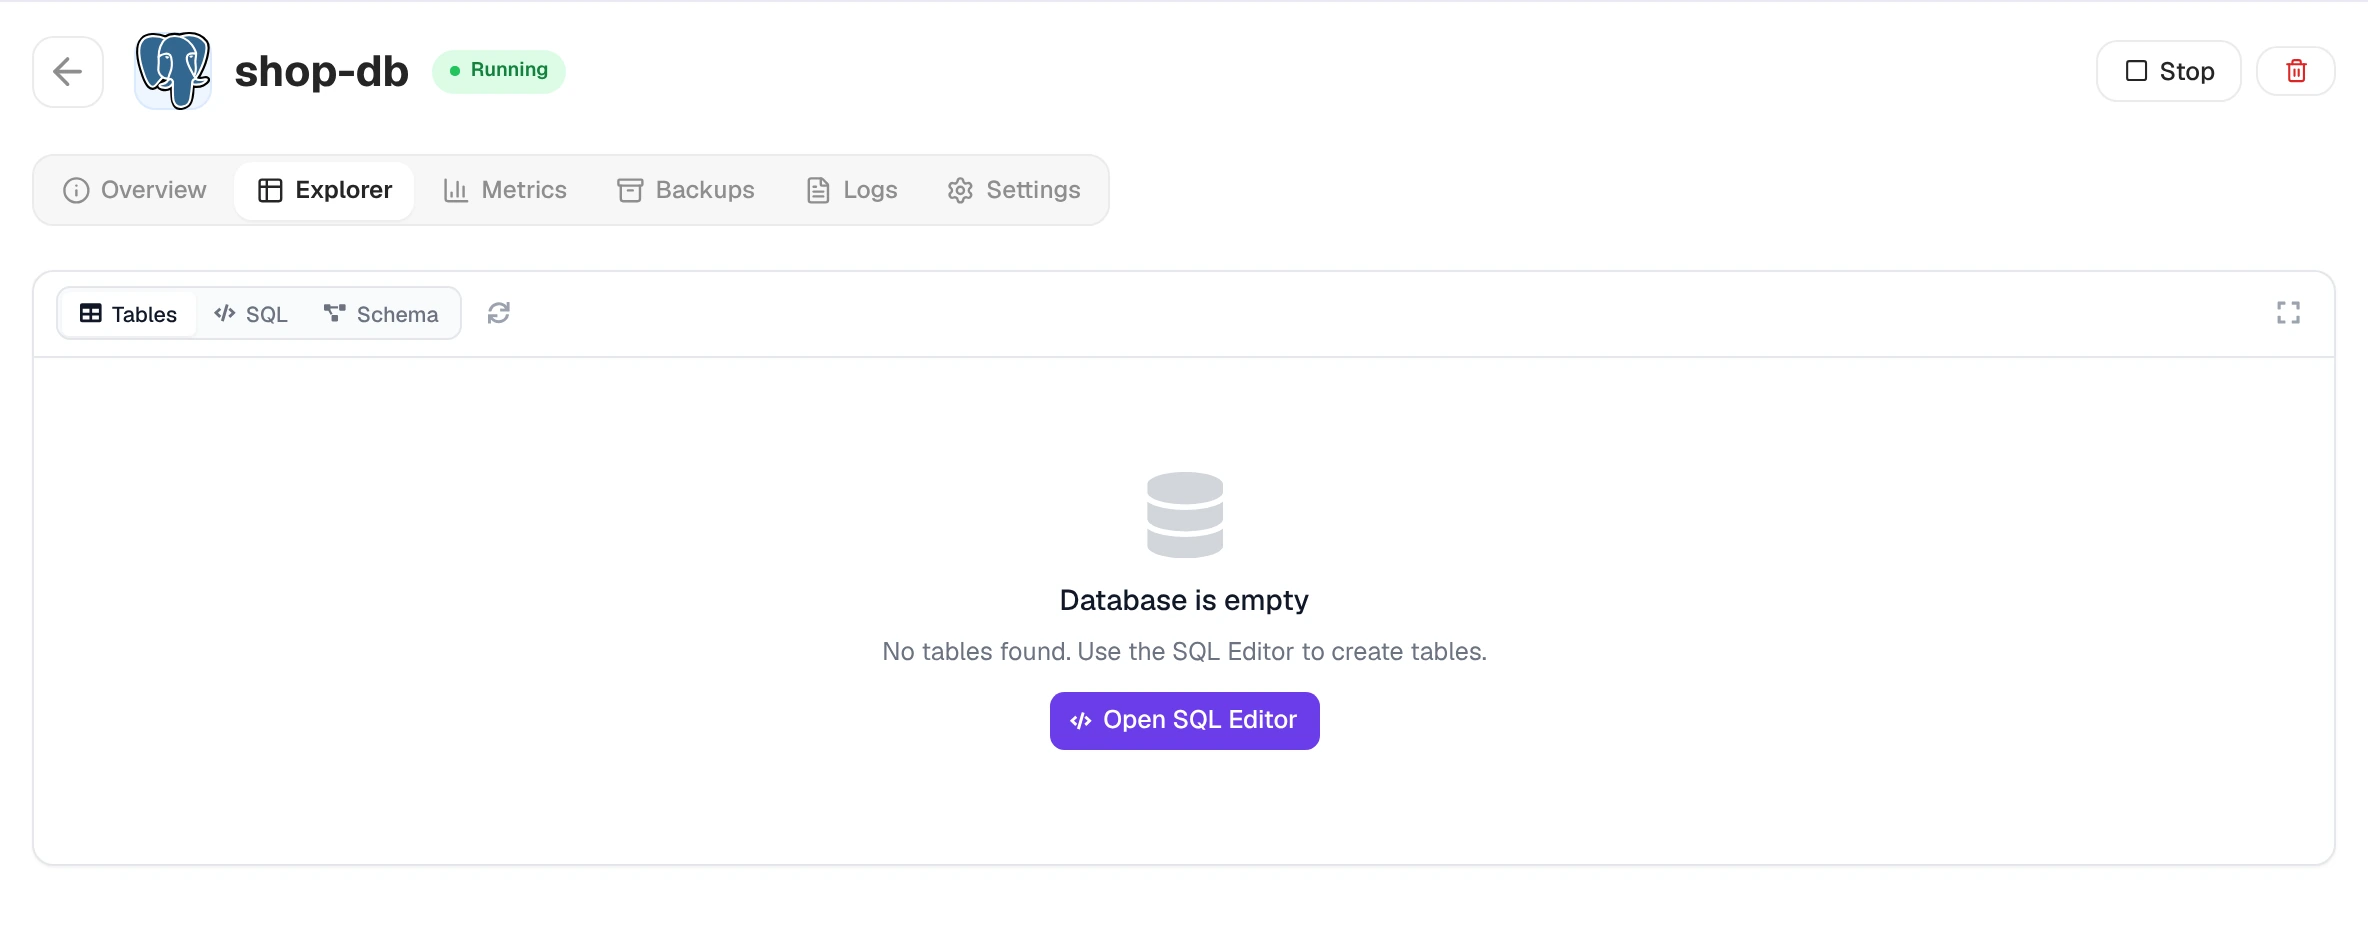Switch to the Metrics tab
The image size is (2368, 946).
[505, 190]
